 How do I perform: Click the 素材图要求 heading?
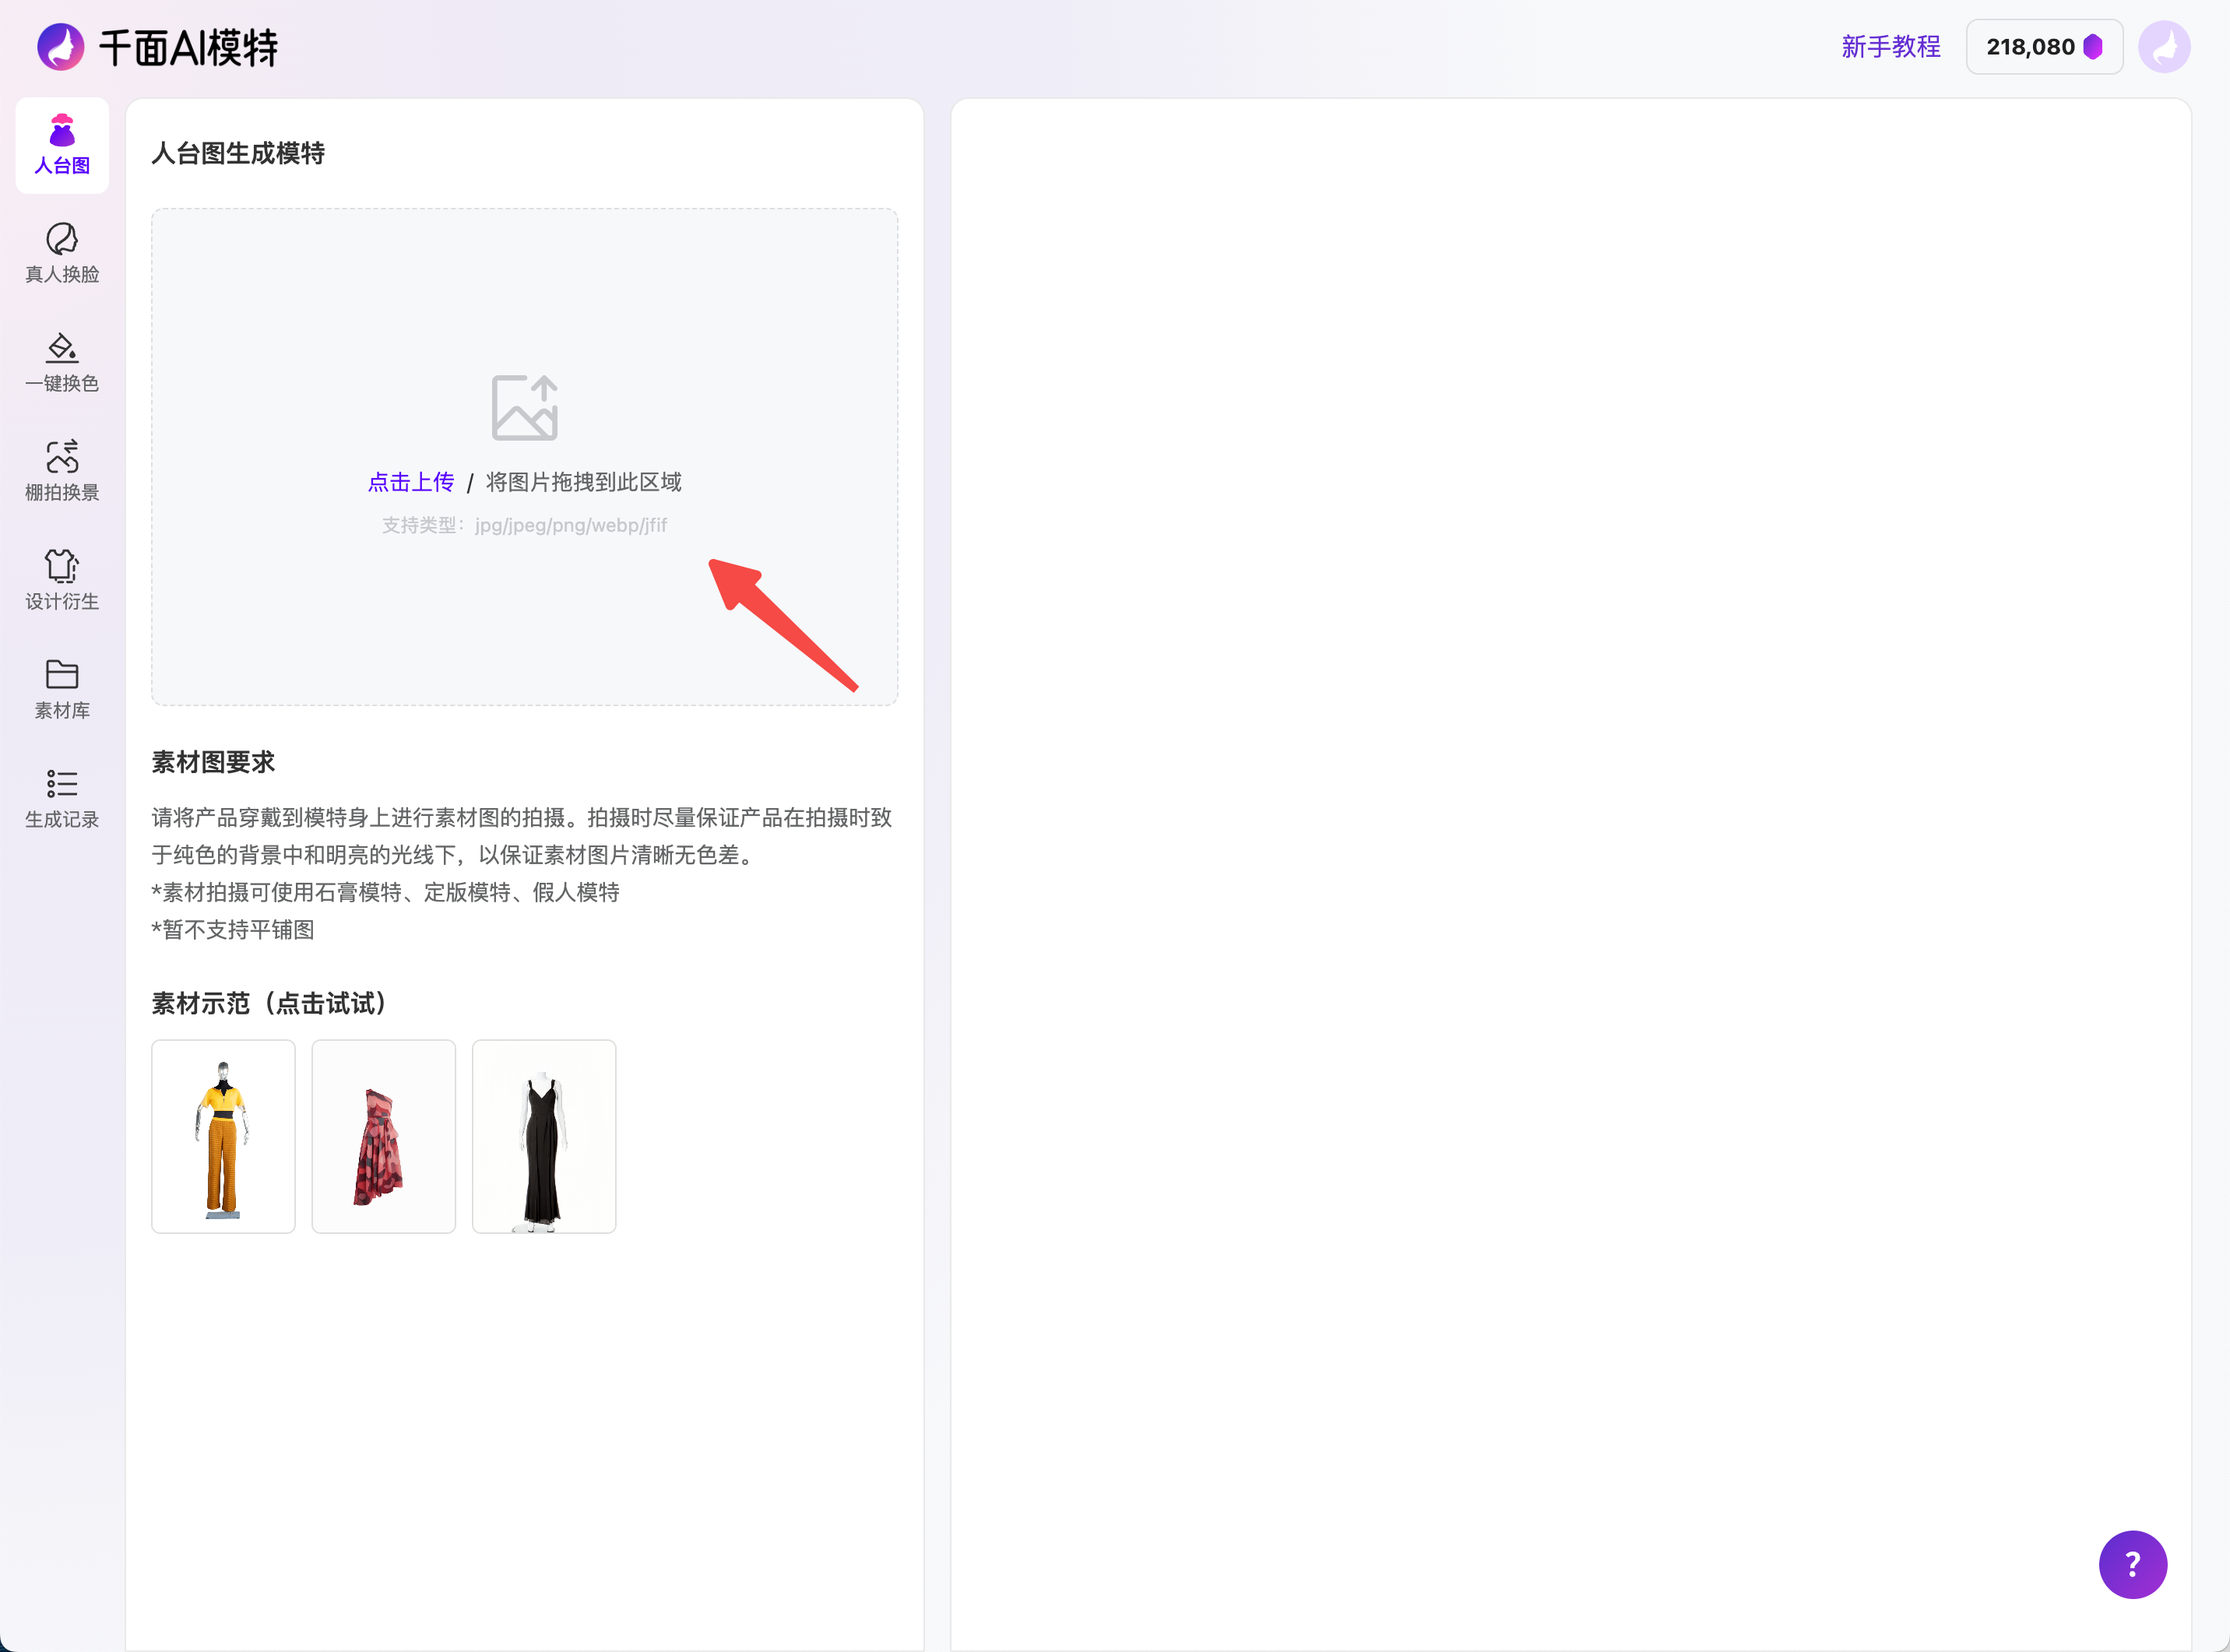213,762
